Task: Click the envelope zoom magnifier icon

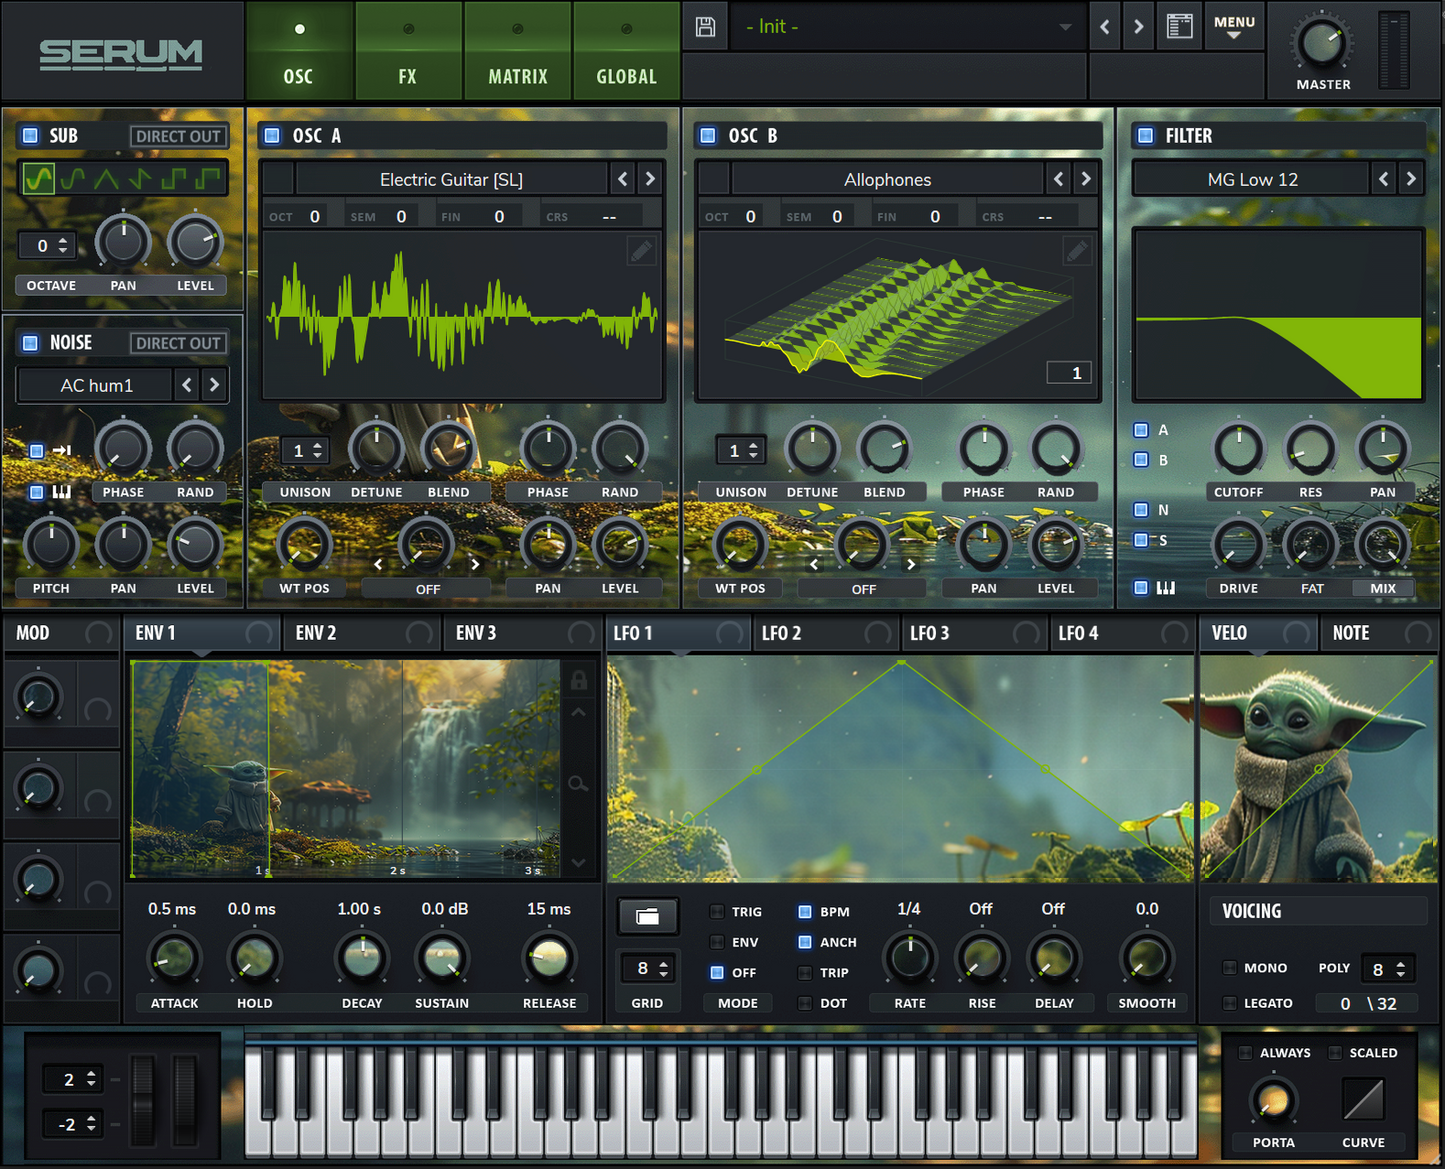Action: pyautogui.click(x=578, y=783)
